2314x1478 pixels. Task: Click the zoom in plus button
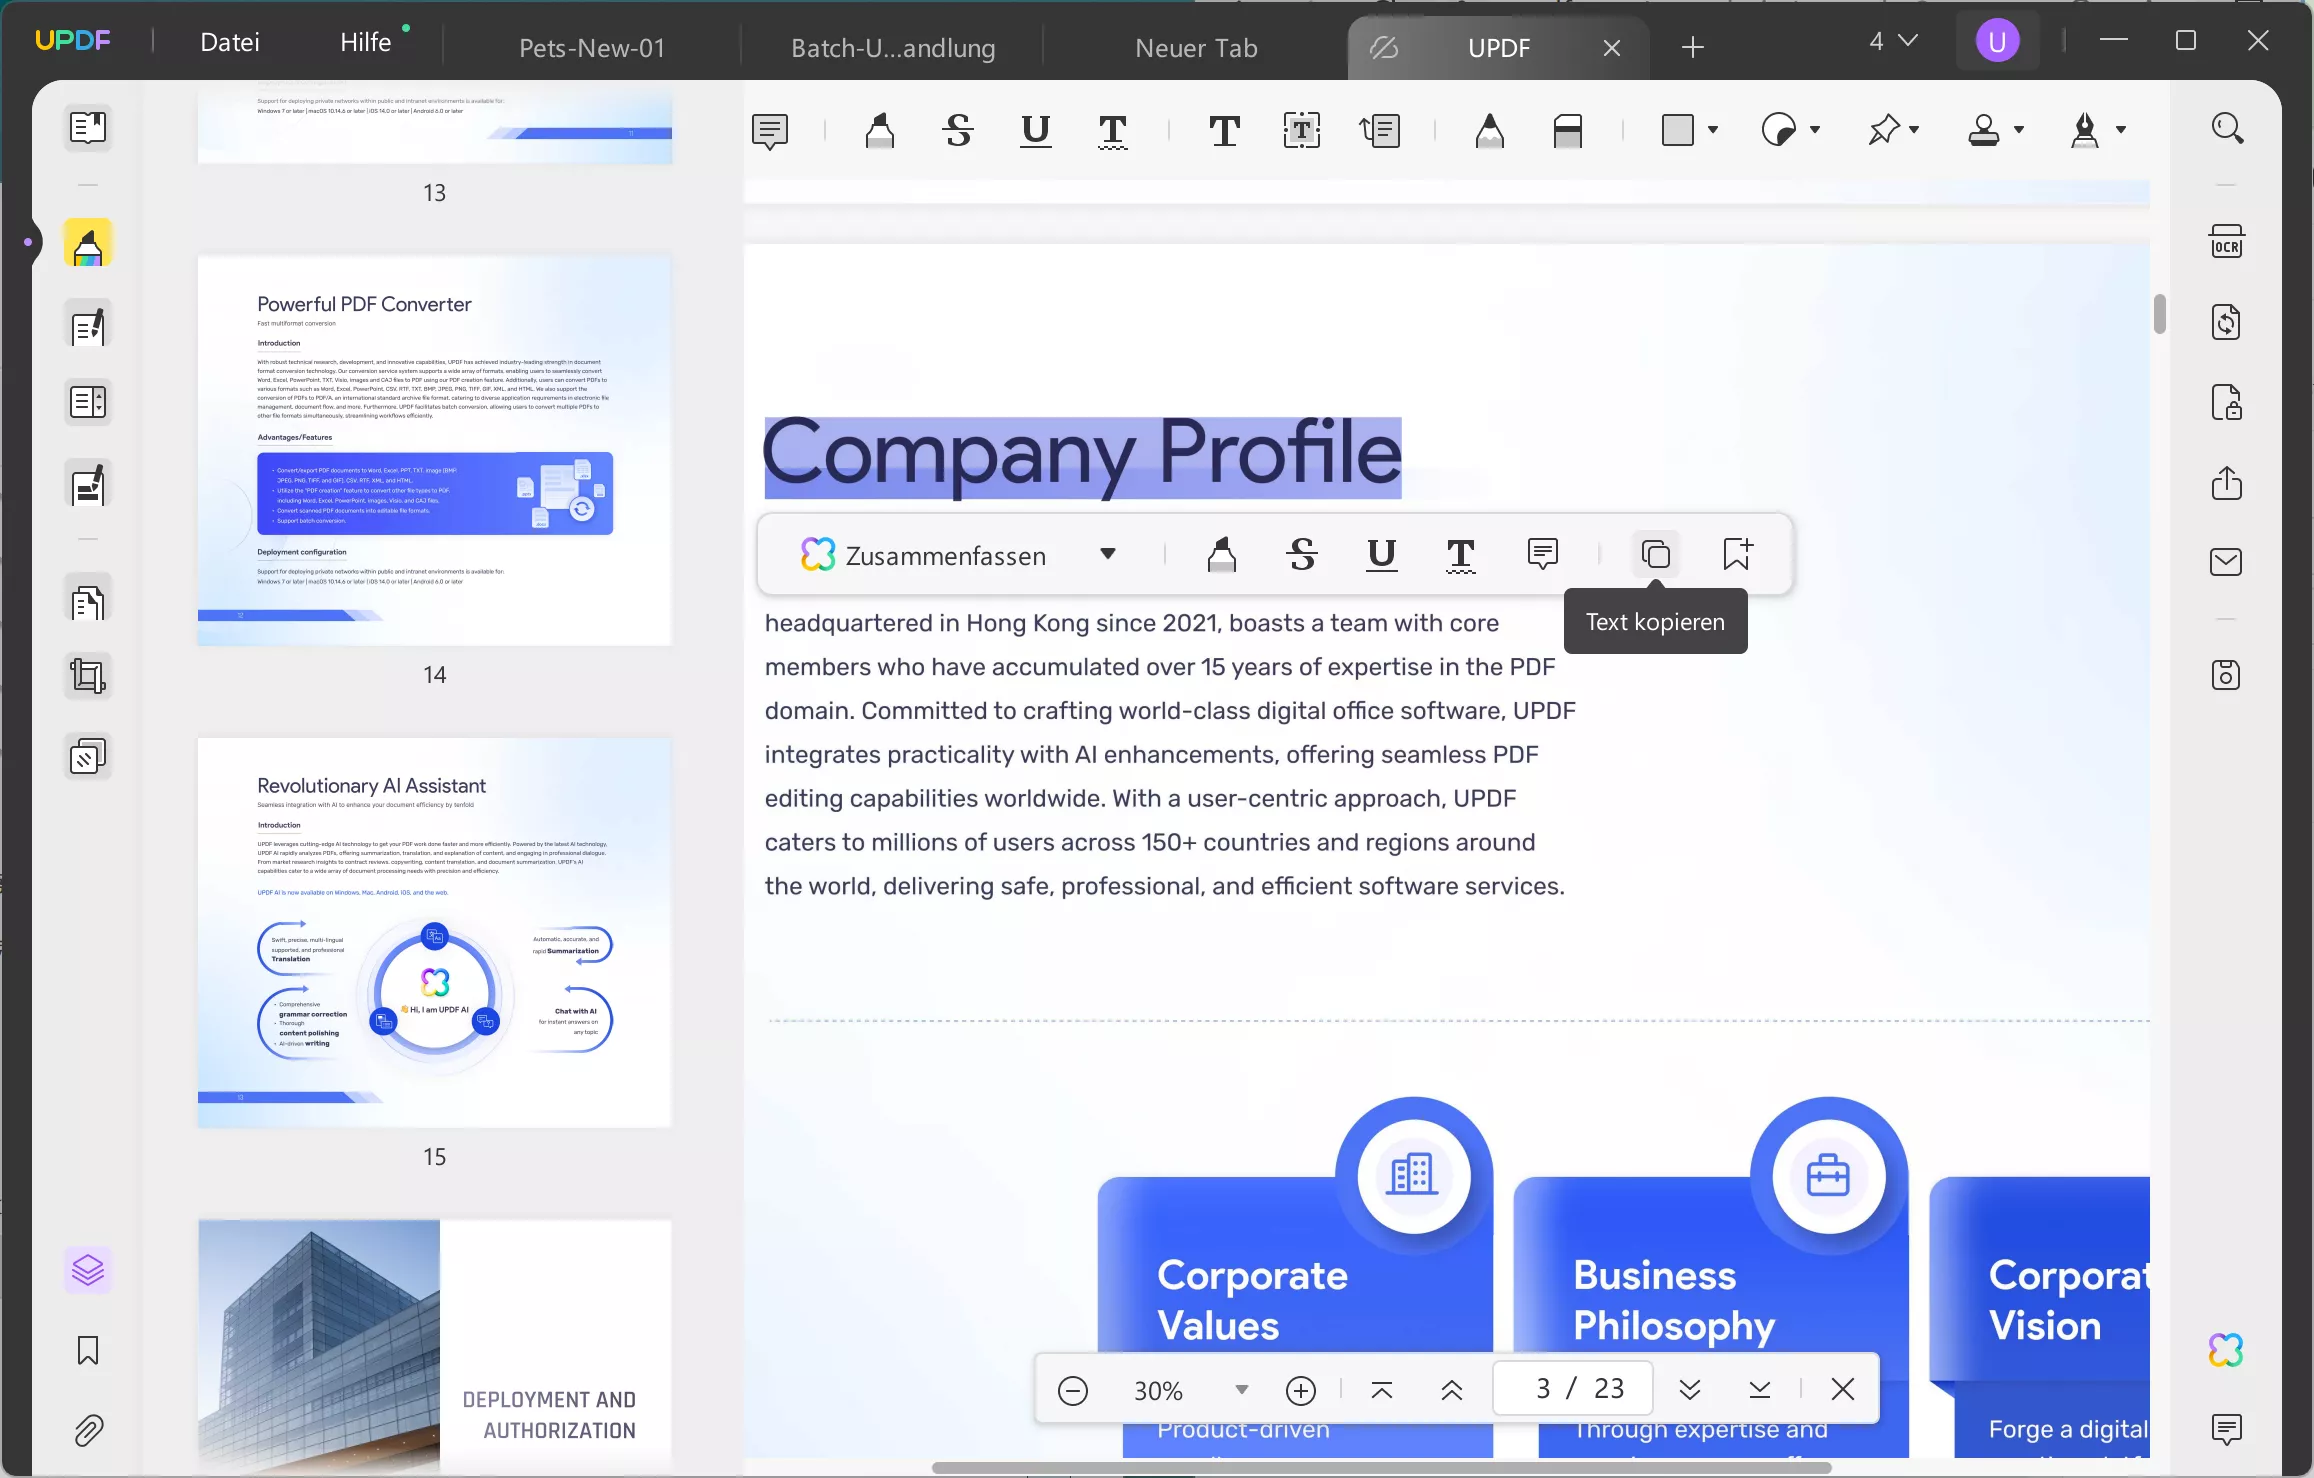[x=1300, y=1390]
